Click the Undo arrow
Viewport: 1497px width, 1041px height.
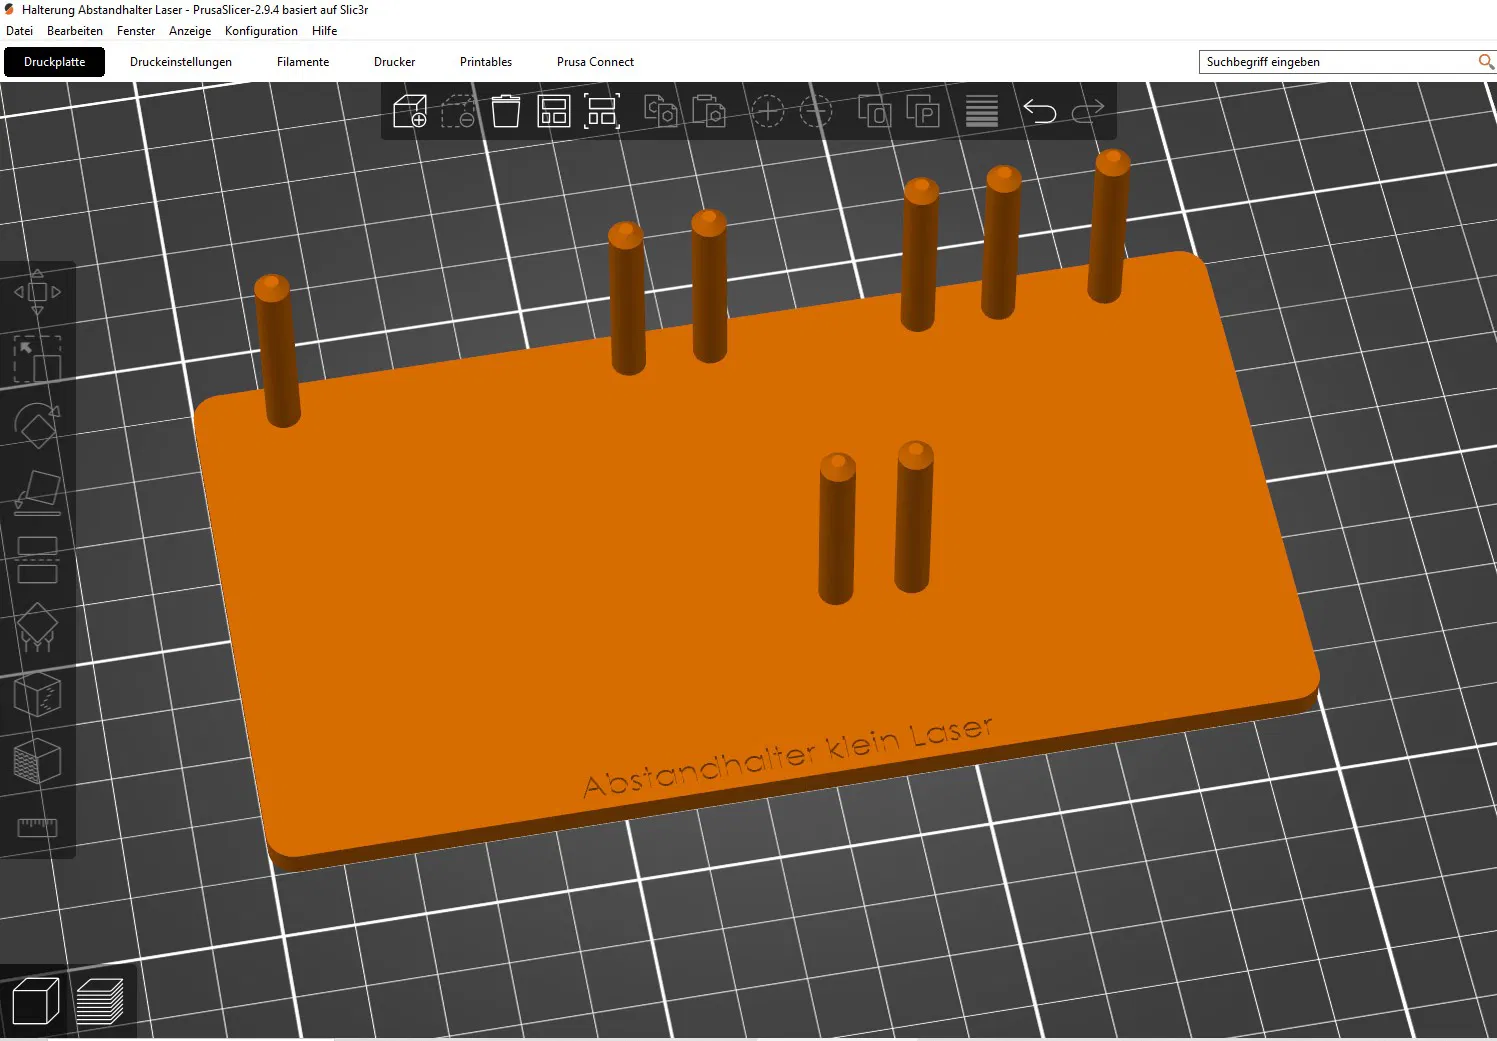1040,111
